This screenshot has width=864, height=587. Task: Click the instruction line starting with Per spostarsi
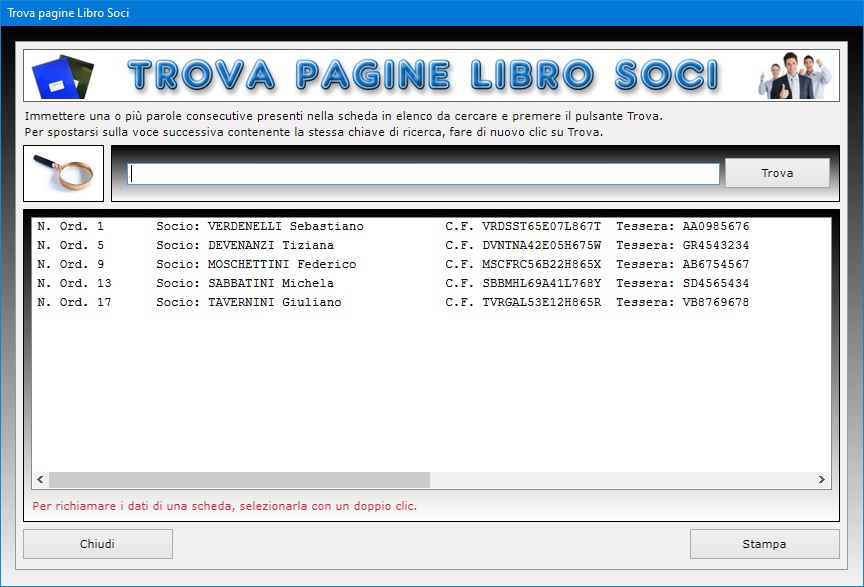[x=314, y=132]
